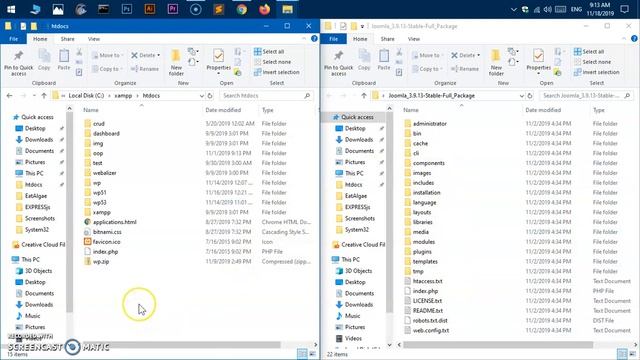Click Paste icon in htdocs window ribbon

pyautogui.click(x=64, y=60)
